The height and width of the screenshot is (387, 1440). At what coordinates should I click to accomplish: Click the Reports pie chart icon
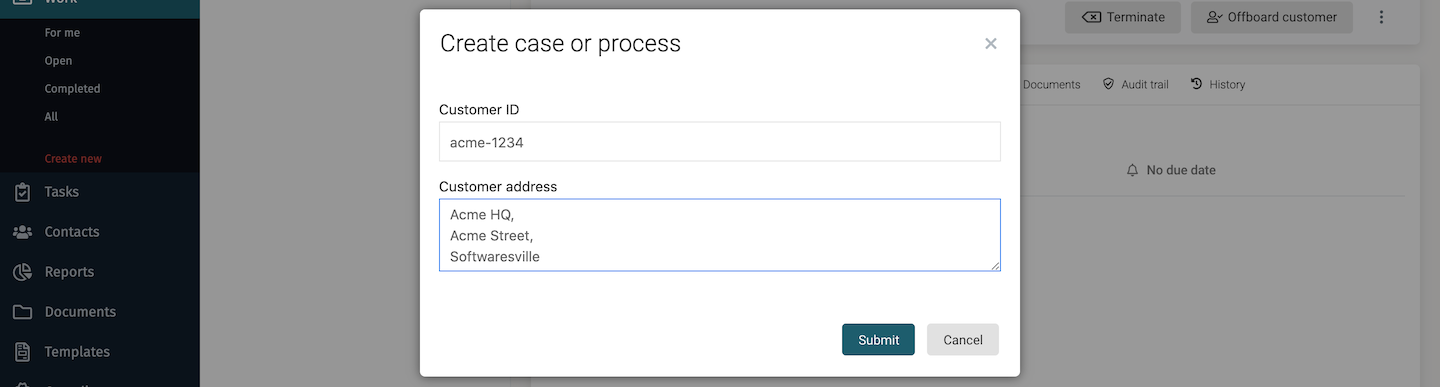[22, 272]
